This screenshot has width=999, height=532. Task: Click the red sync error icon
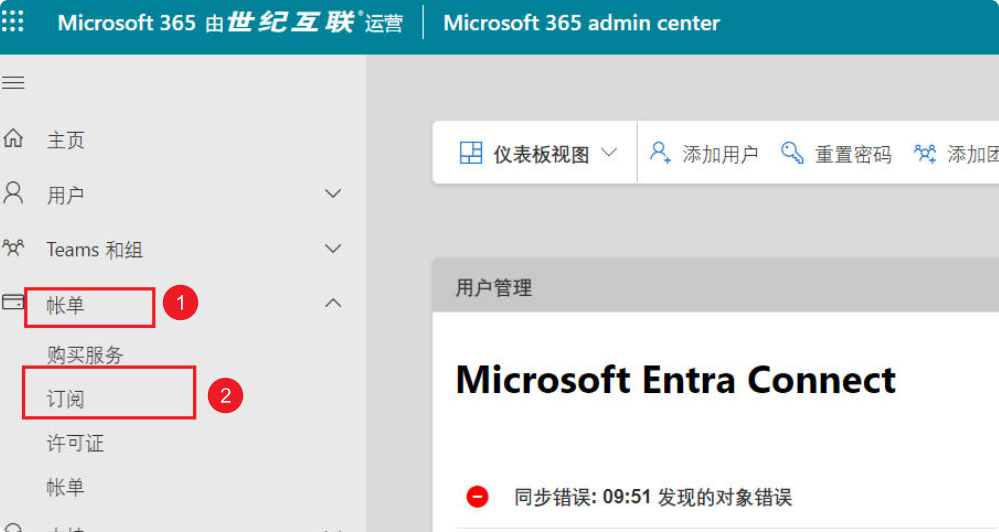coord(477,496)
